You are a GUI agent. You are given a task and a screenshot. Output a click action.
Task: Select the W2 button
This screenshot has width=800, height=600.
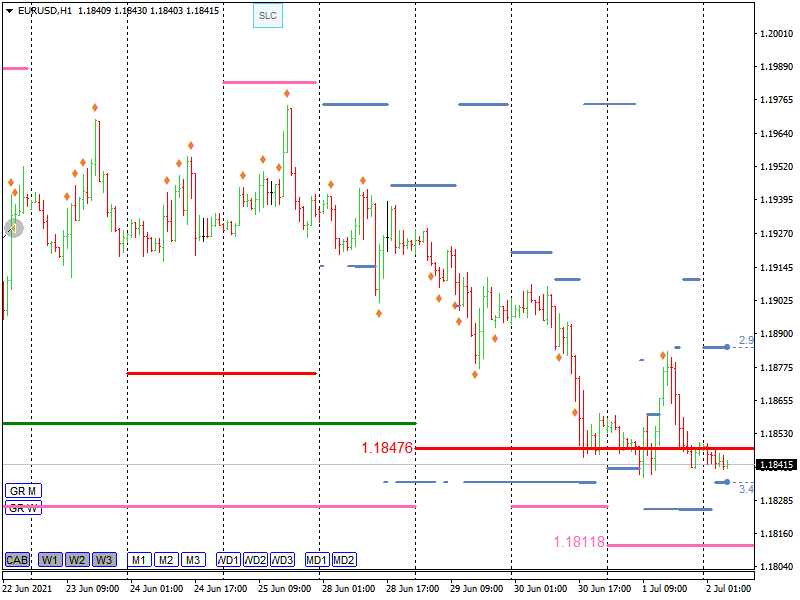point(77,560)
